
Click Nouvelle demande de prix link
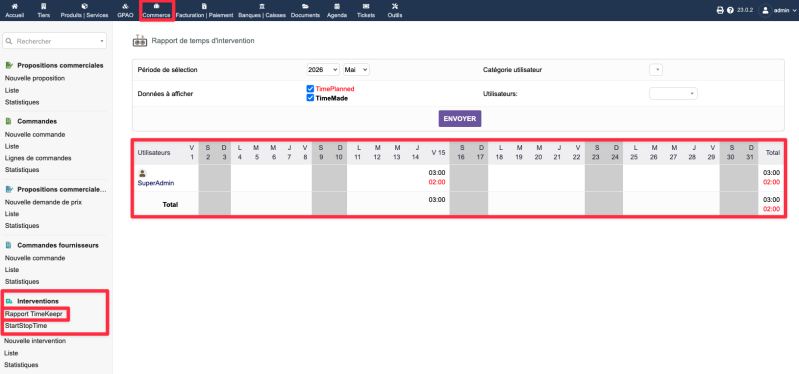coord(43,202)
